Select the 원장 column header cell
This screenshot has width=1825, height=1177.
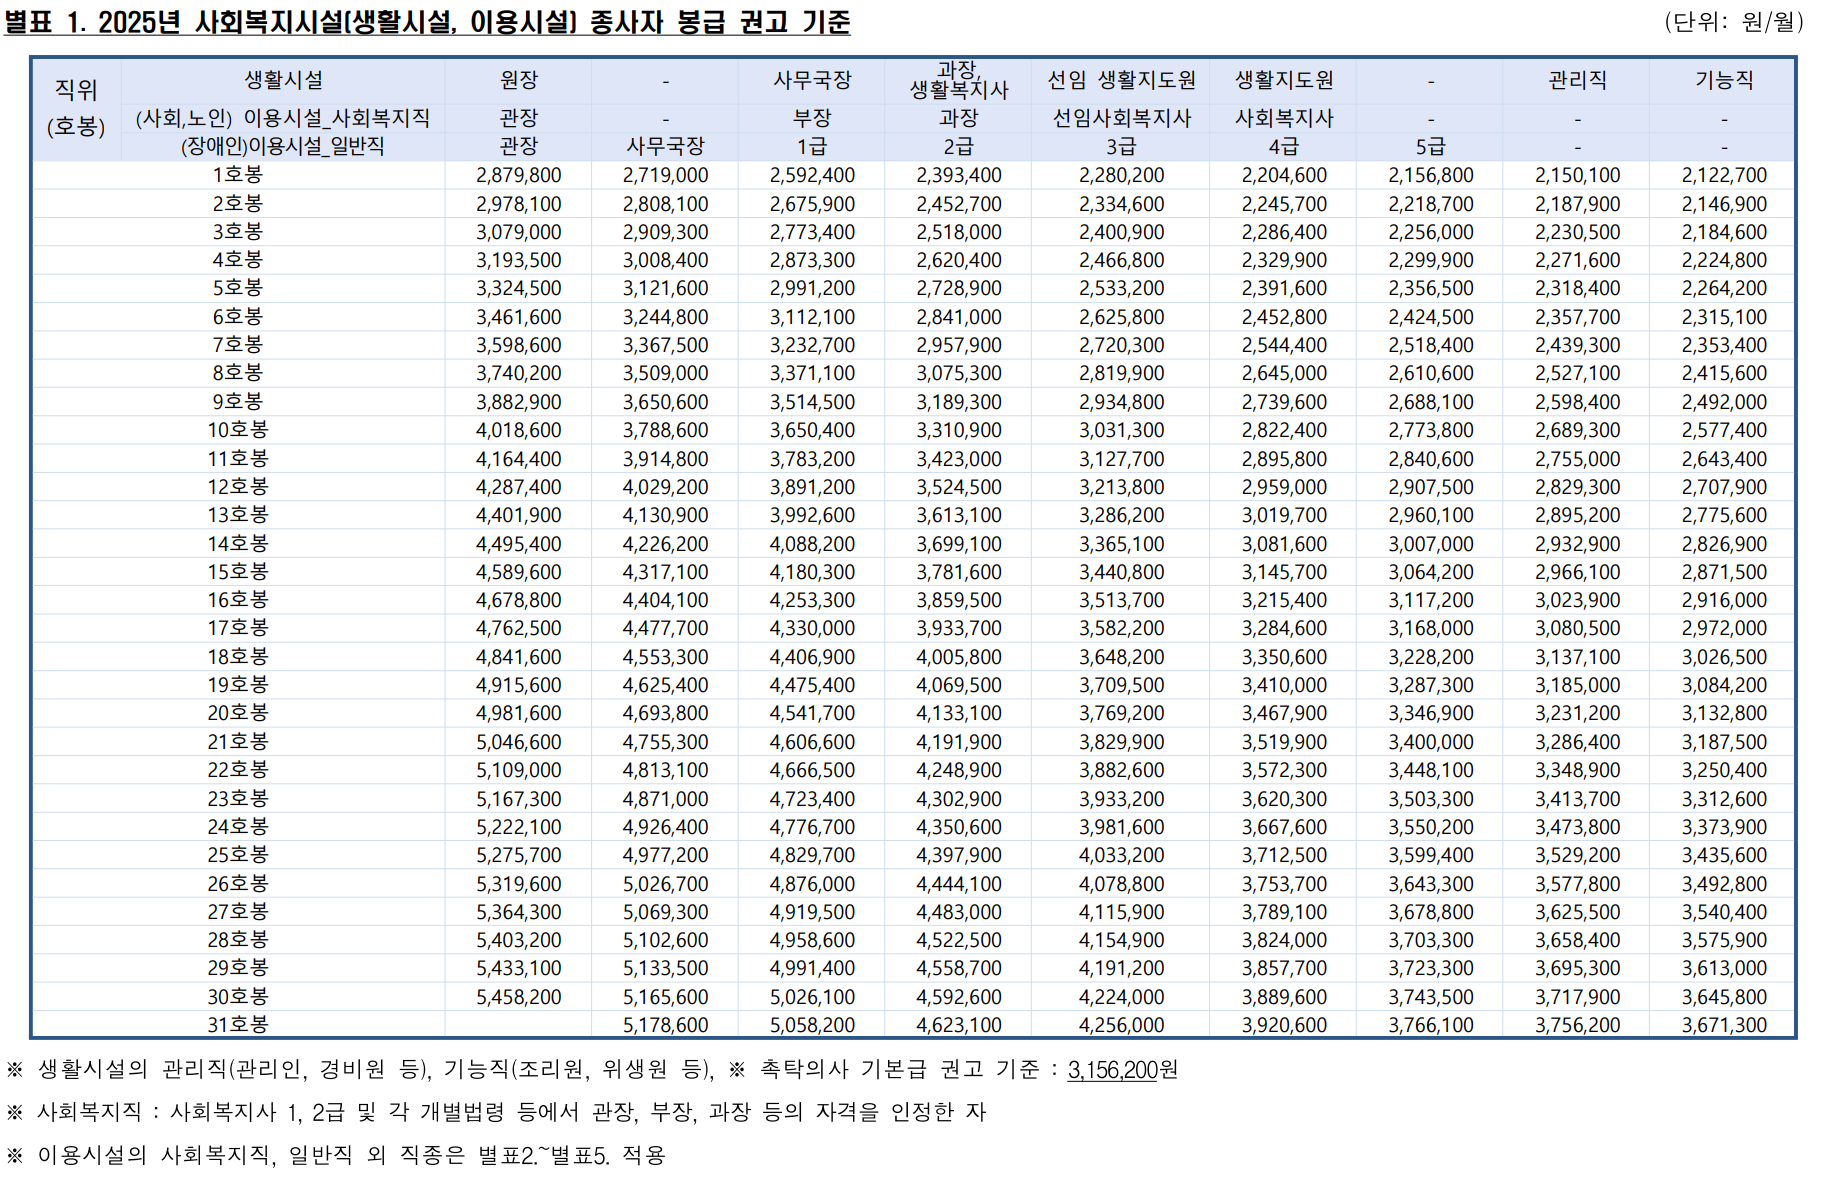click(519, 82)
